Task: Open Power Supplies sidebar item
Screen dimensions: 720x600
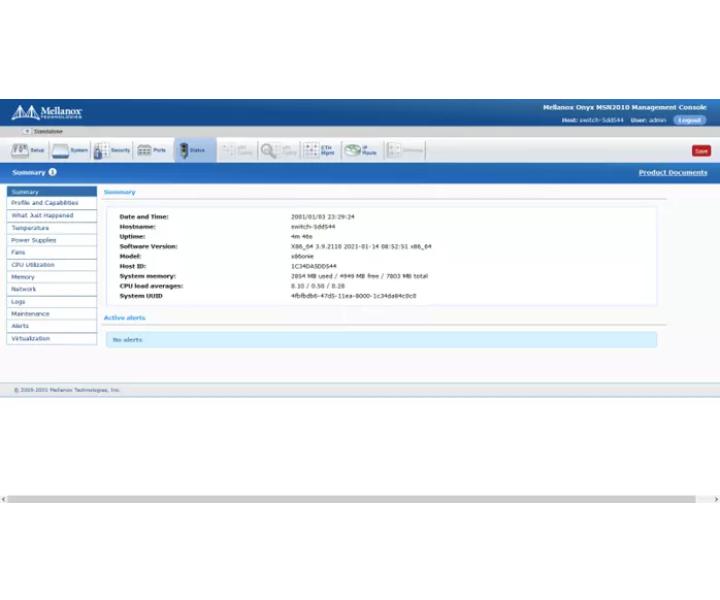Action: click(x=51, y=240)
